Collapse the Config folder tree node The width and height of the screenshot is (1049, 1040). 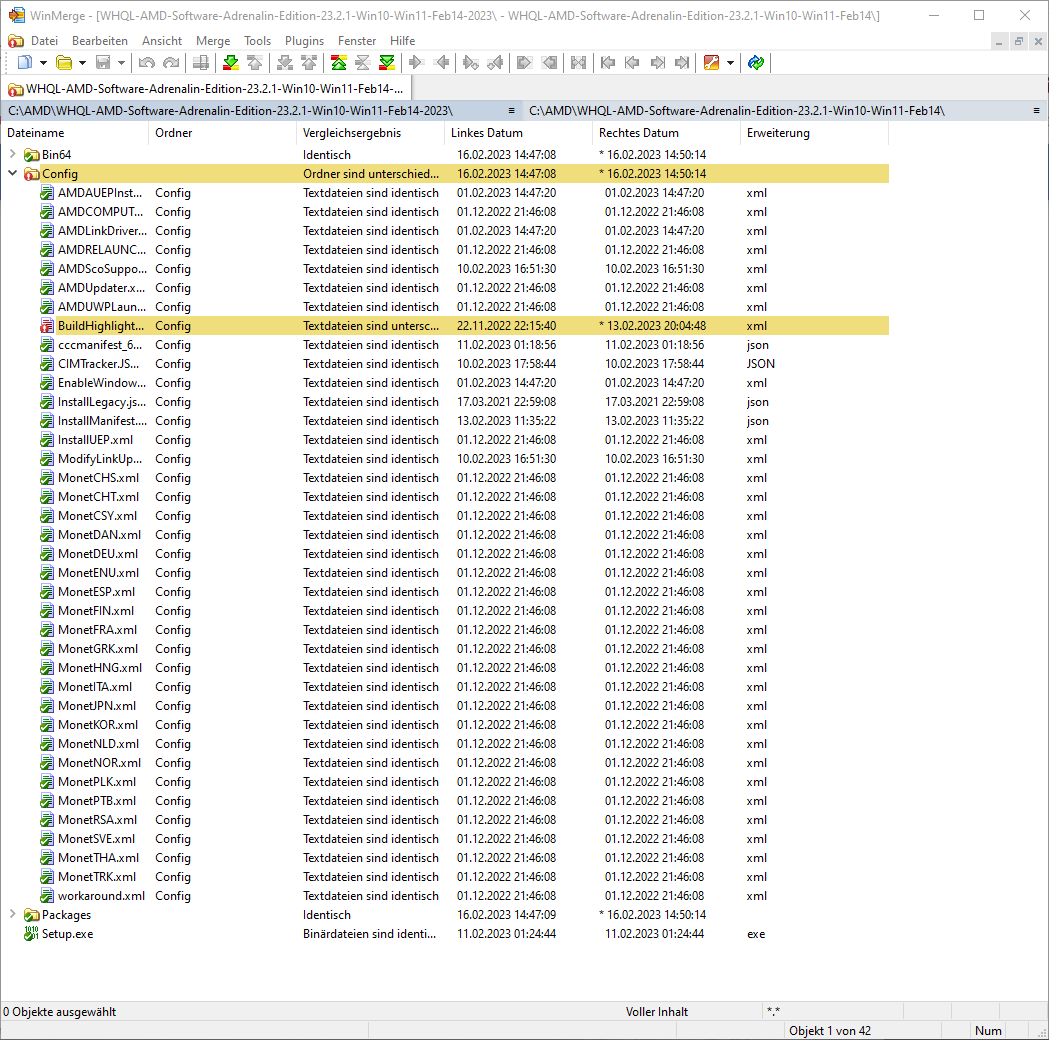coord(12,173)
